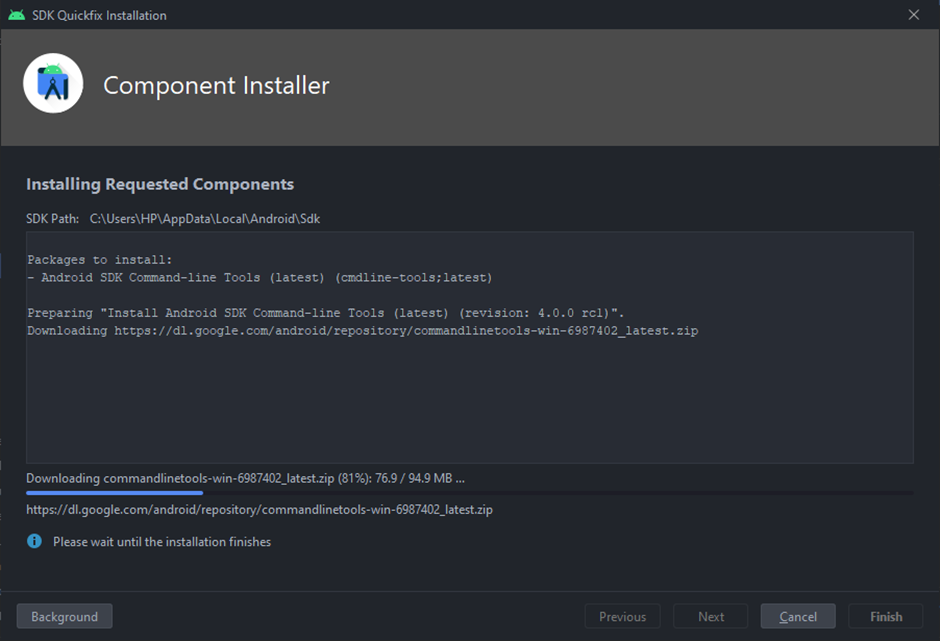Screen dimensions: 940x641
Task: Click the blue info icon beside wait message
Action: pos(35,541)
